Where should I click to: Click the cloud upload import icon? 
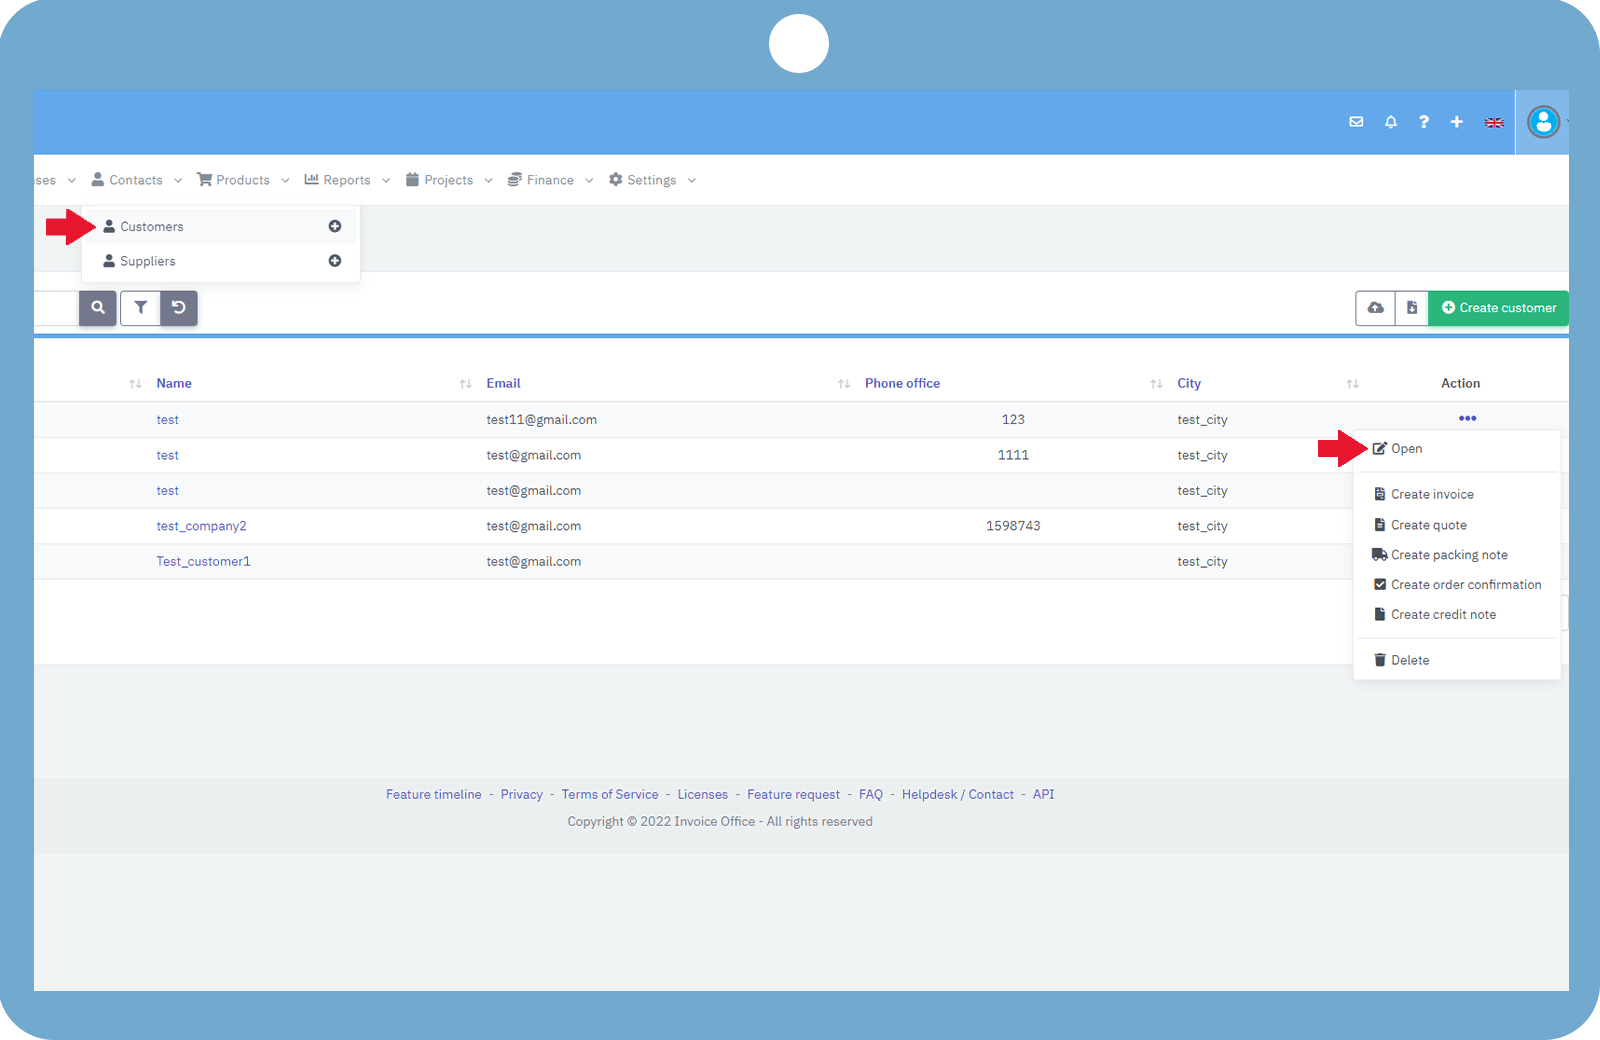pos(1374,308)
